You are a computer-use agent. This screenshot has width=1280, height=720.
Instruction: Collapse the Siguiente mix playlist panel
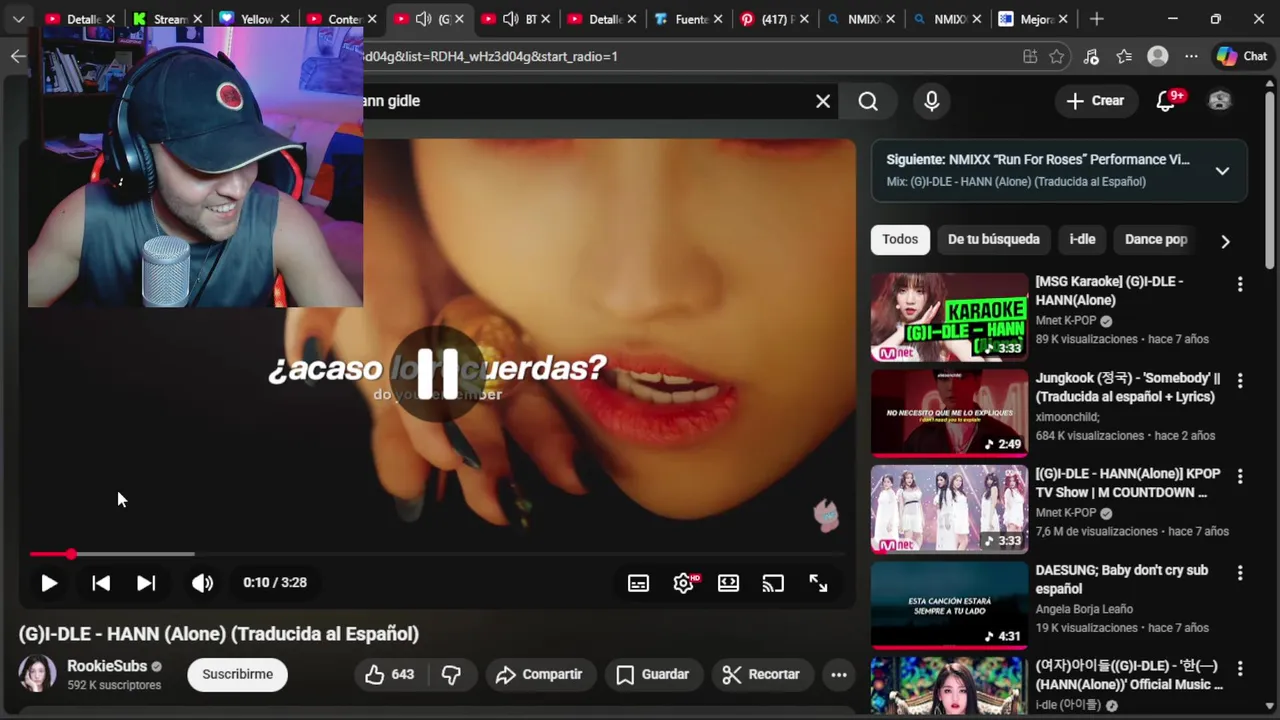point(1222,171)
